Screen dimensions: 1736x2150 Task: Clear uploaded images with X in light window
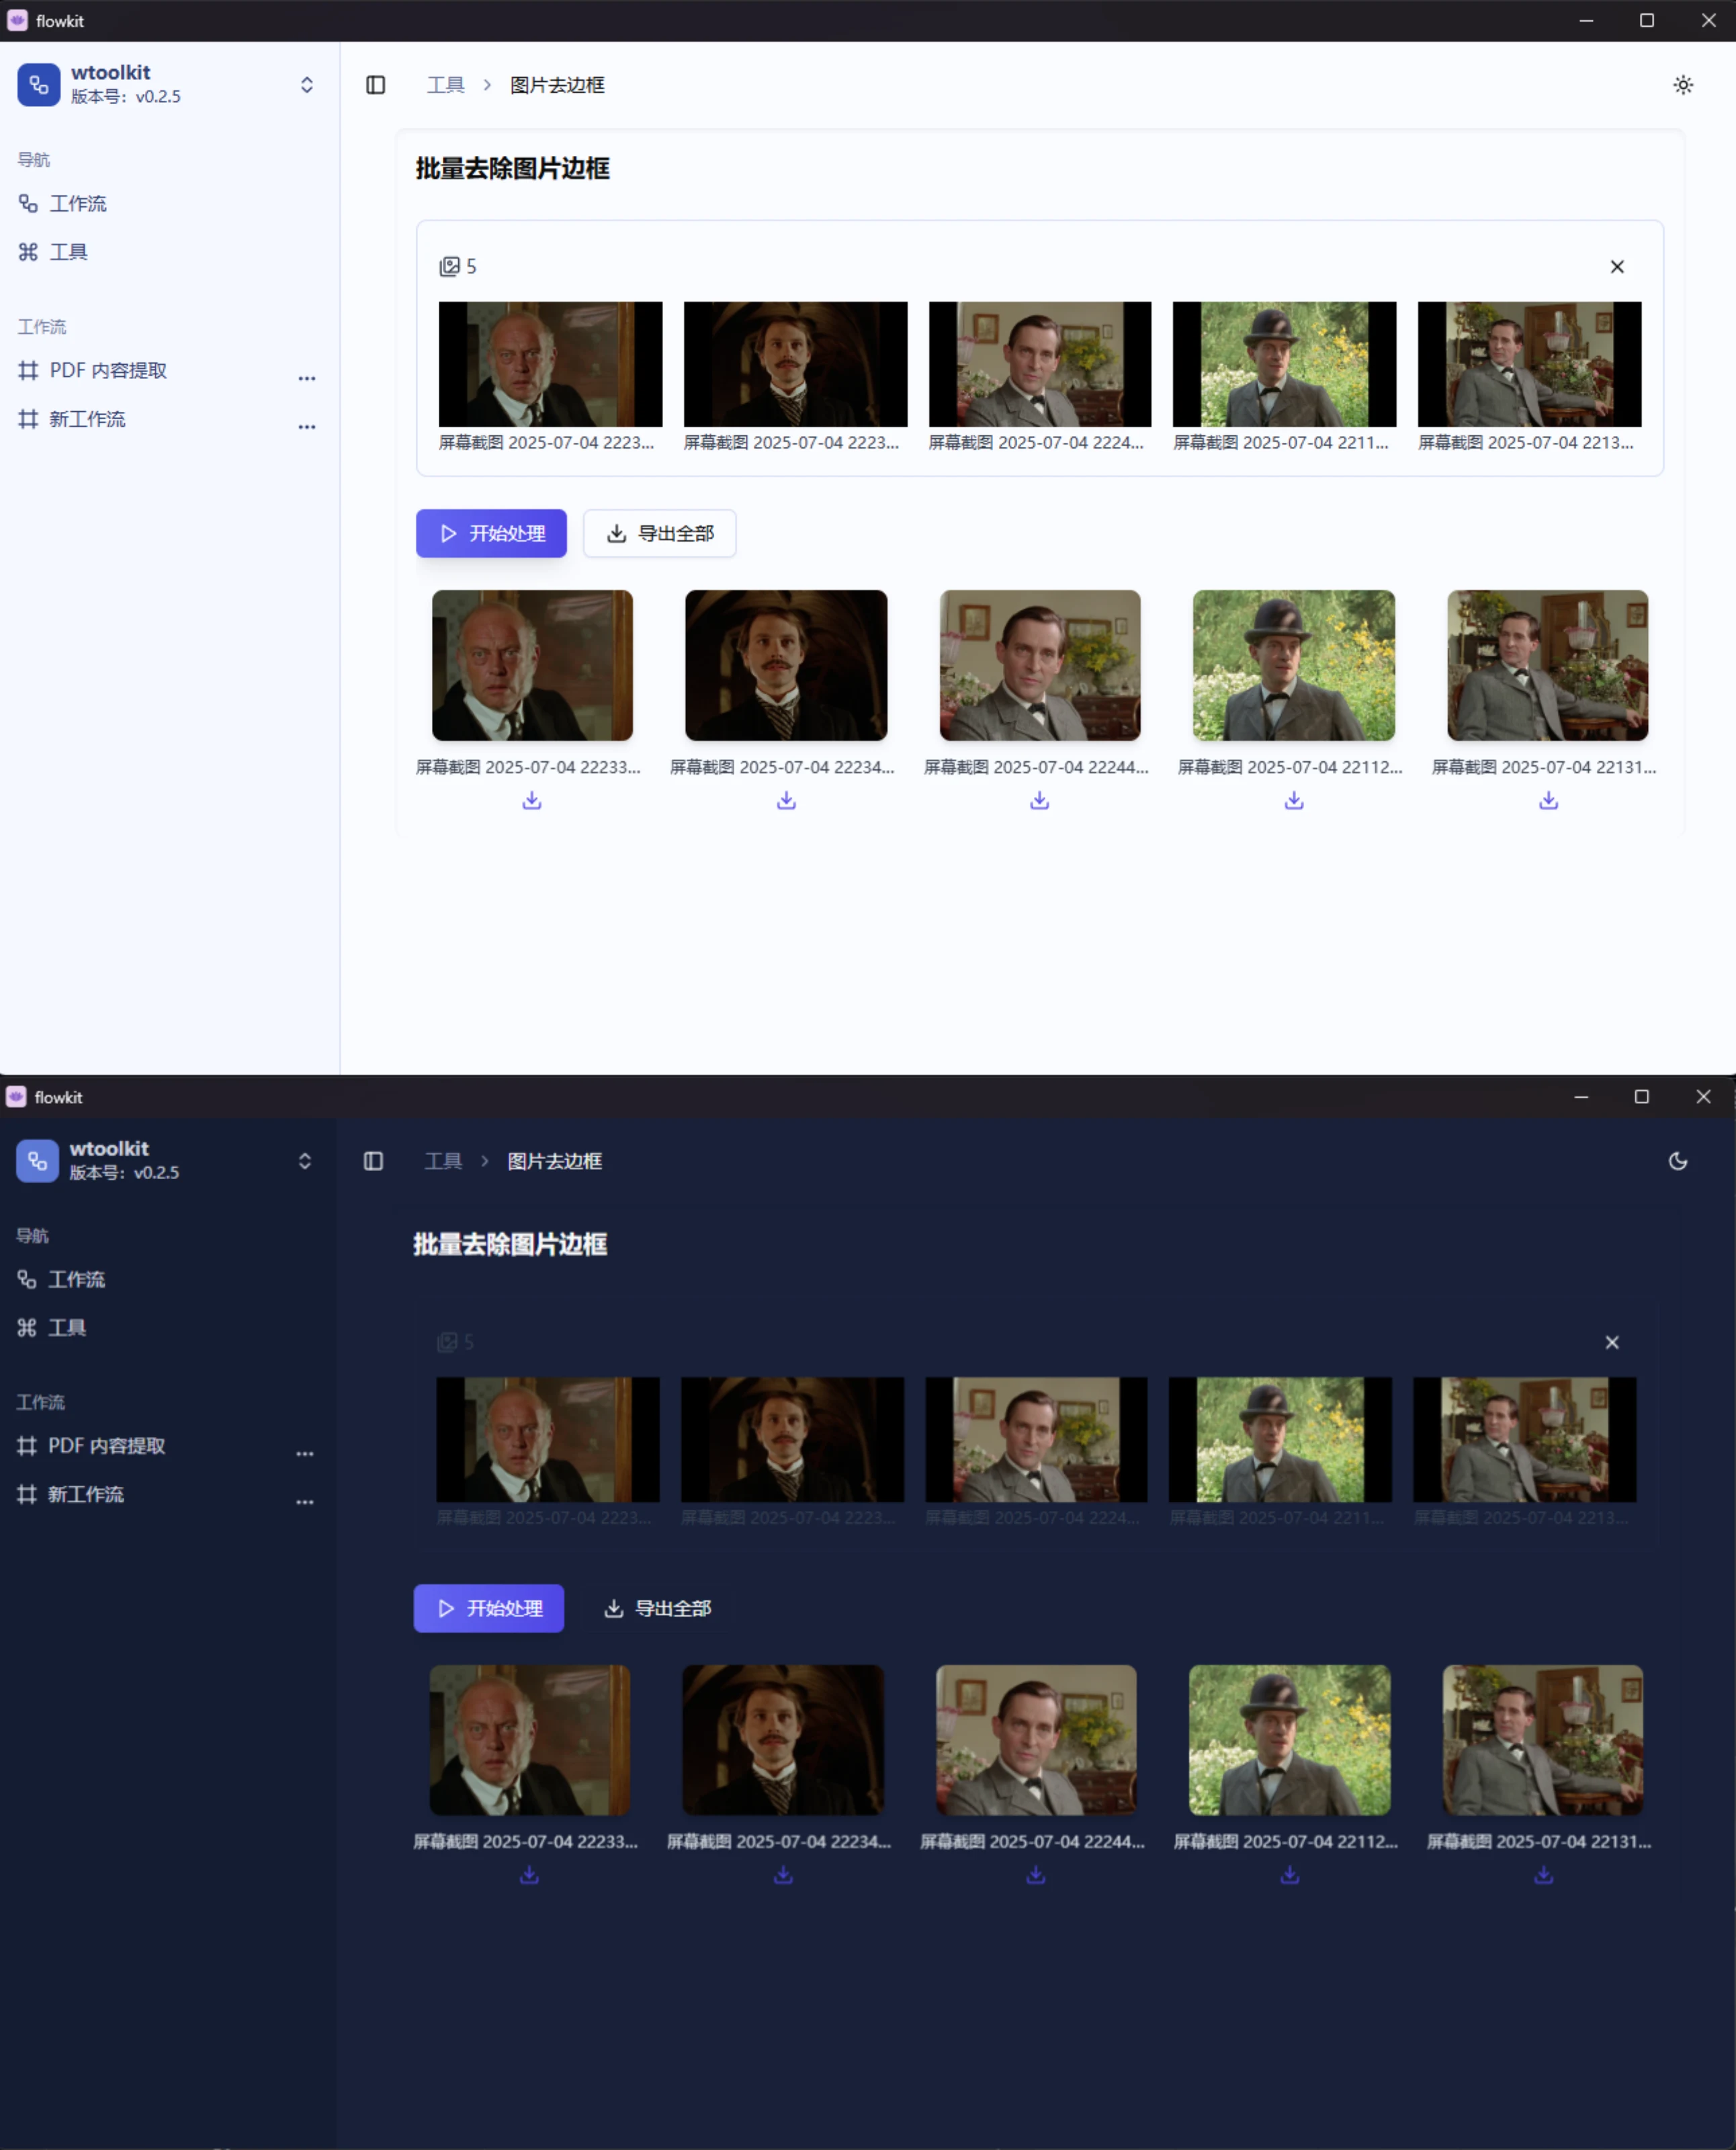pos(1617,267)
